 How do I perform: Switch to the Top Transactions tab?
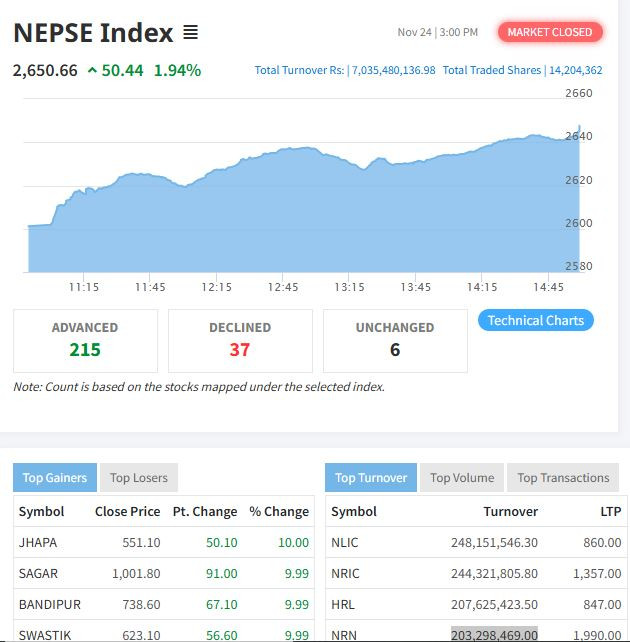(x=563, y=478)
